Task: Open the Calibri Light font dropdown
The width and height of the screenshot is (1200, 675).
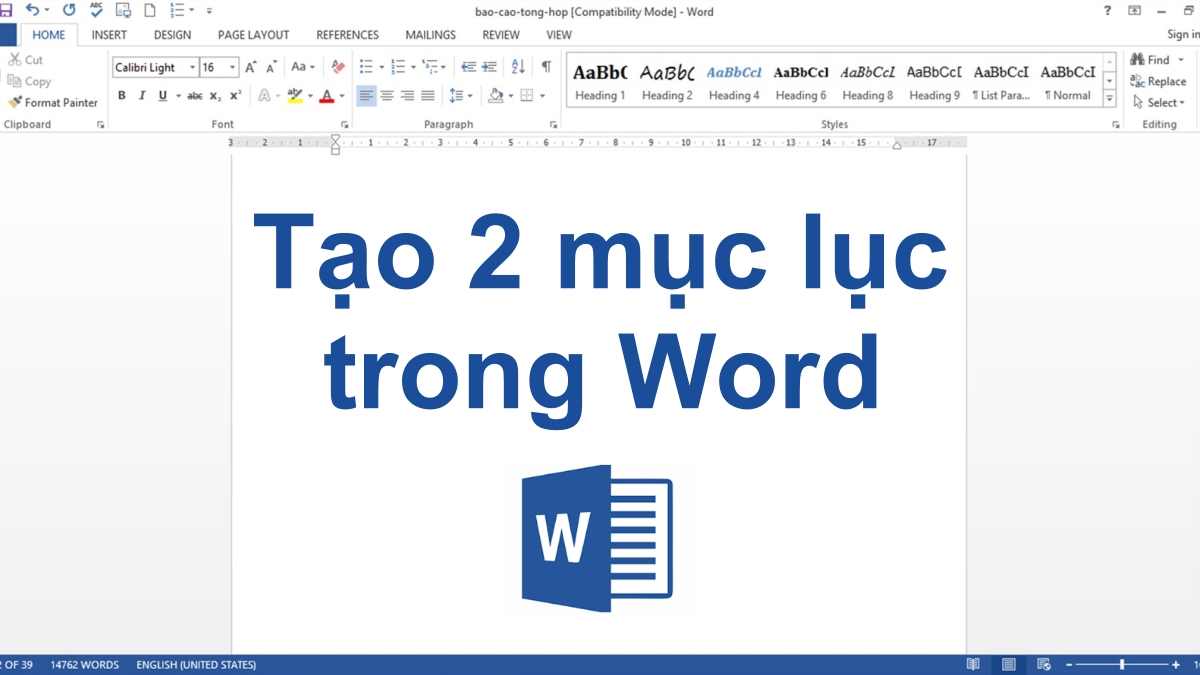Action: [x=193, y=68]
